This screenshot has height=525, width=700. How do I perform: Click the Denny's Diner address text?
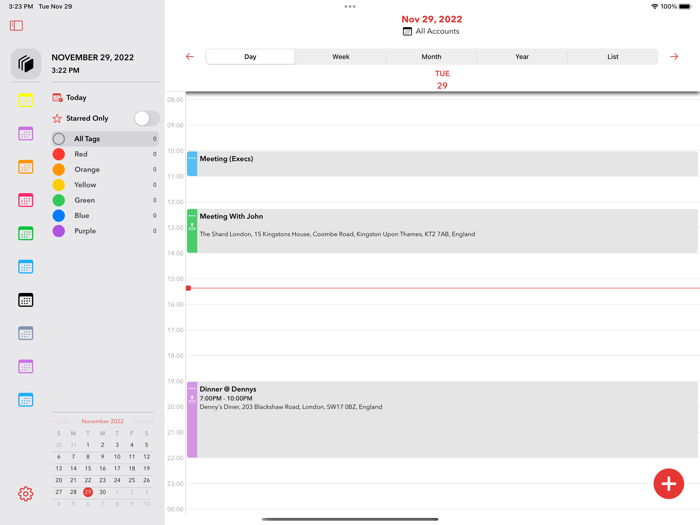(x=291, y=407)
